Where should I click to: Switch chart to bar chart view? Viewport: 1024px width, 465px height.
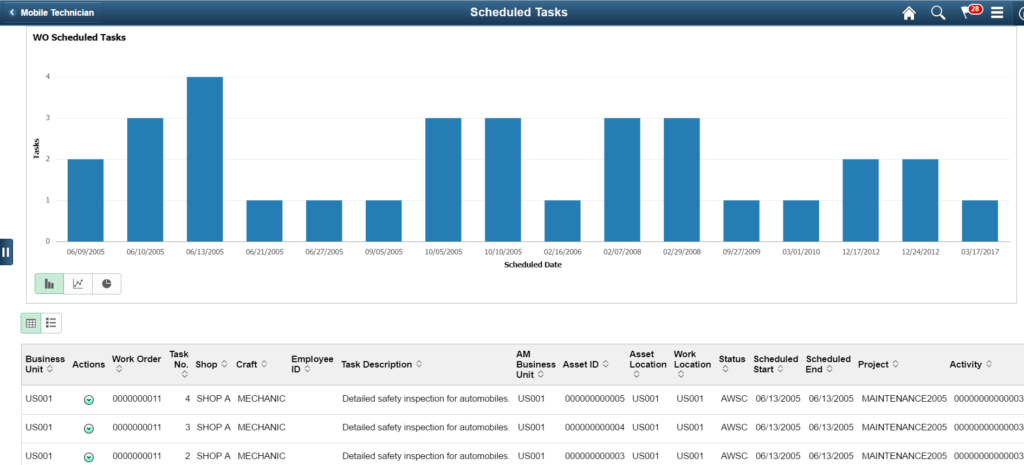pos(49,284)
